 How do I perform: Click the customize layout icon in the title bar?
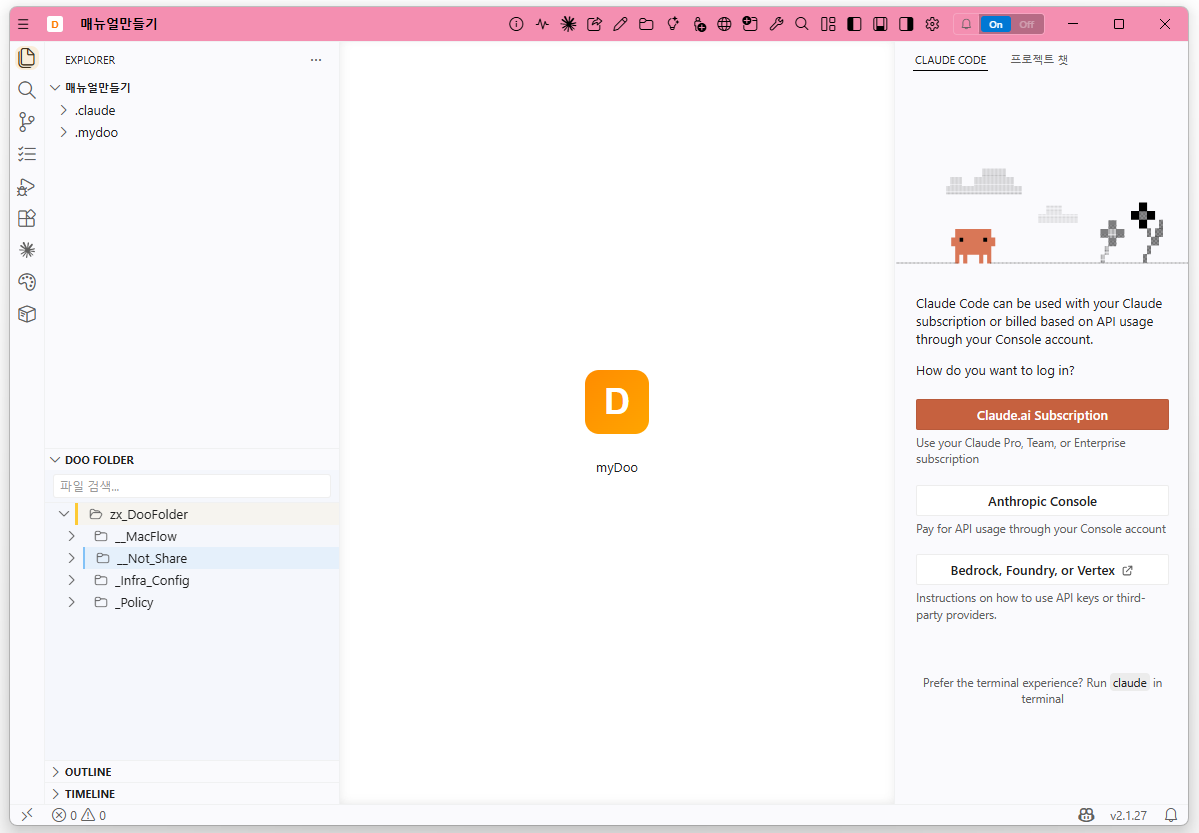click(x=828, y=24)
